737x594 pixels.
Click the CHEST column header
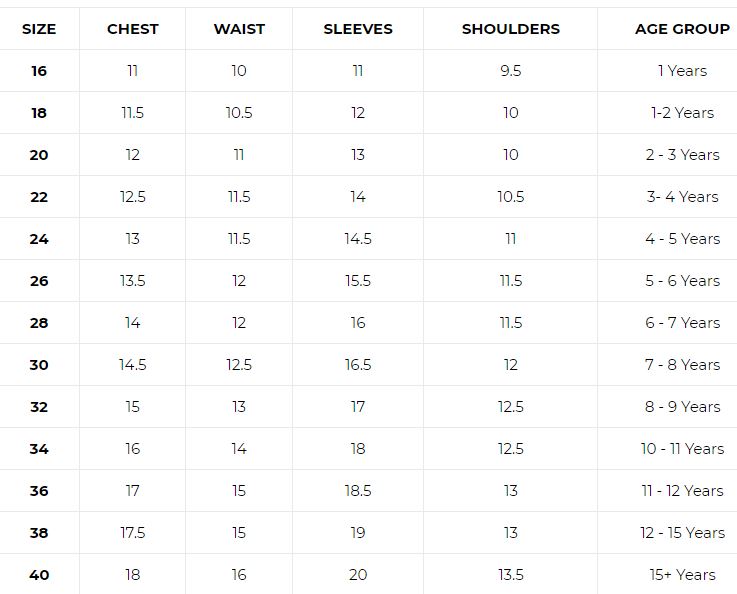point(133,29)
